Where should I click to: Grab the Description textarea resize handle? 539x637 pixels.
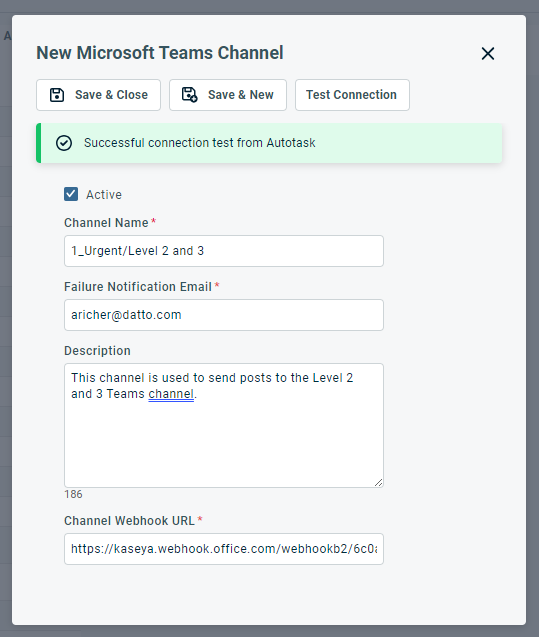(x=378, y=482)
